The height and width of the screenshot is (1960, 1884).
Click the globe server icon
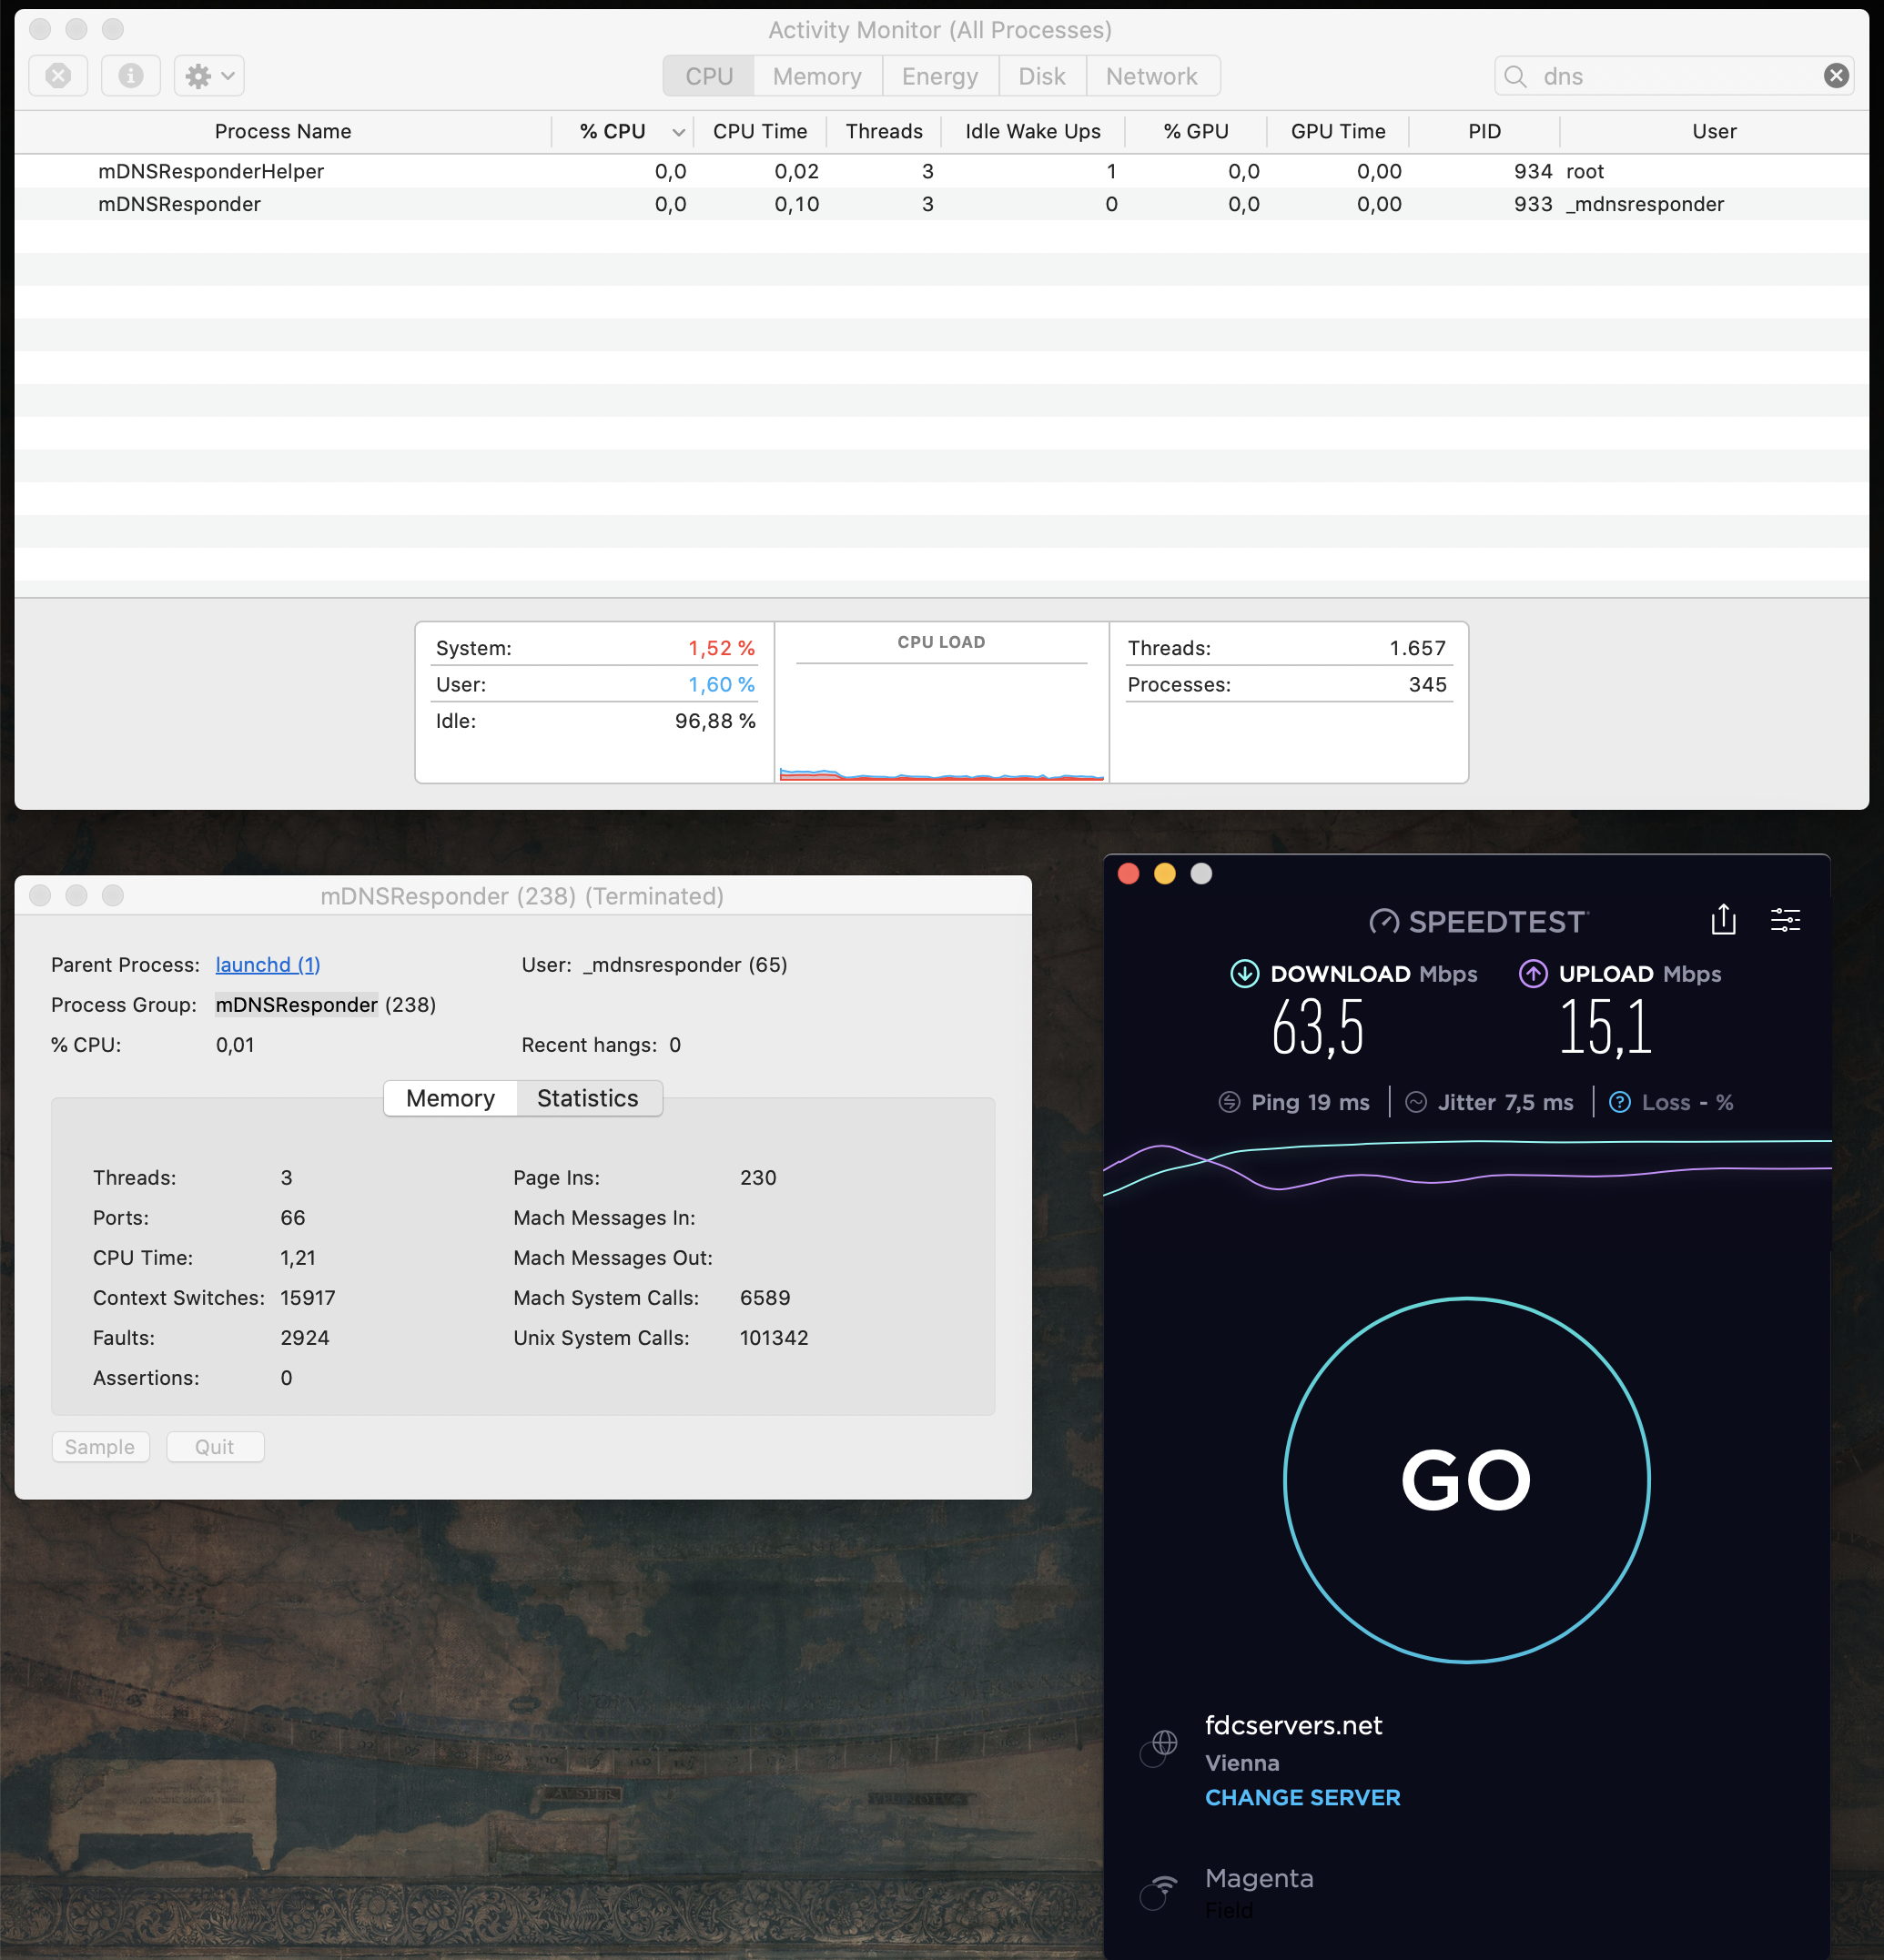(x=1163, y=1744)
